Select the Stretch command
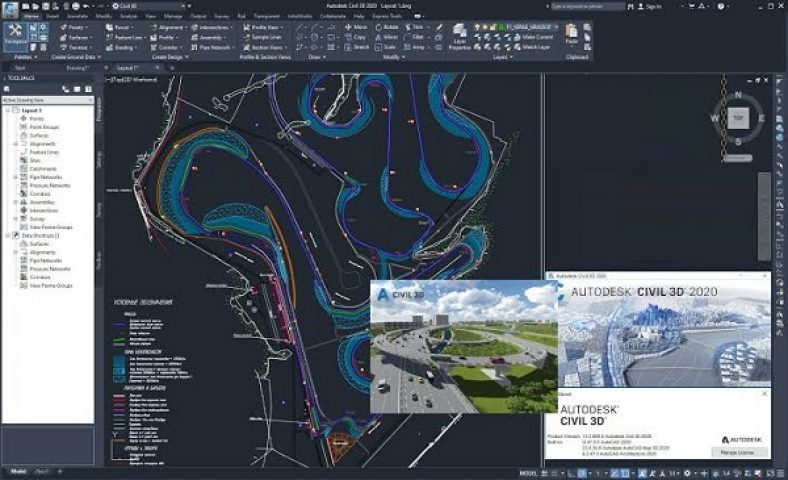 coord(357,47)
